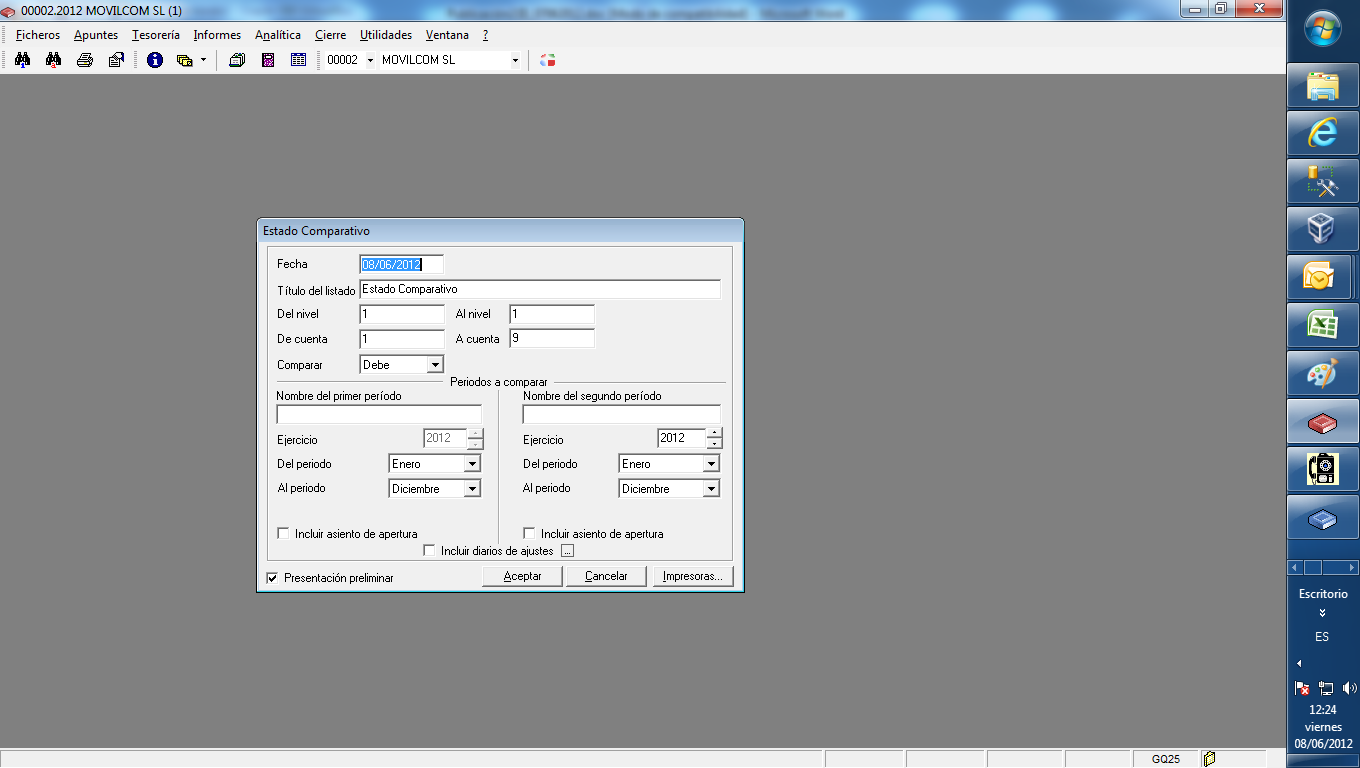This screenshot has height=768, width=1360.
Task: Open Internet Explorer from the taskbar
Action: pos(1322,133)
